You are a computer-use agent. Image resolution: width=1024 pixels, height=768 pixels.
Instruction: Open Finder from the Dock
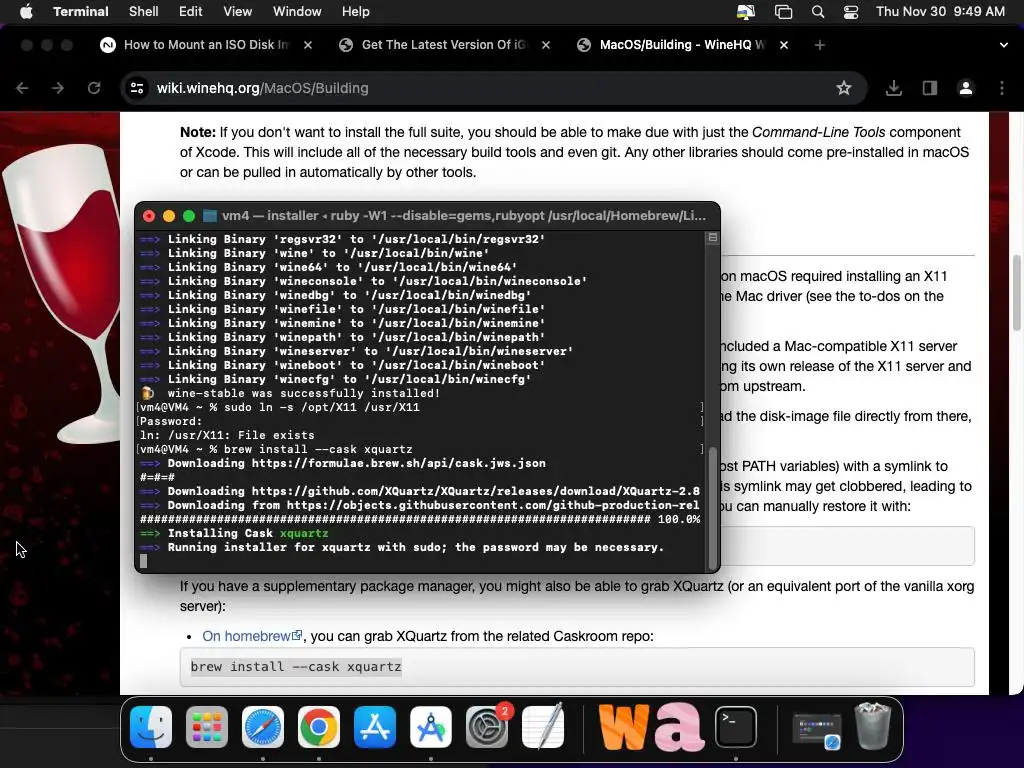click(x=151, y=727)
